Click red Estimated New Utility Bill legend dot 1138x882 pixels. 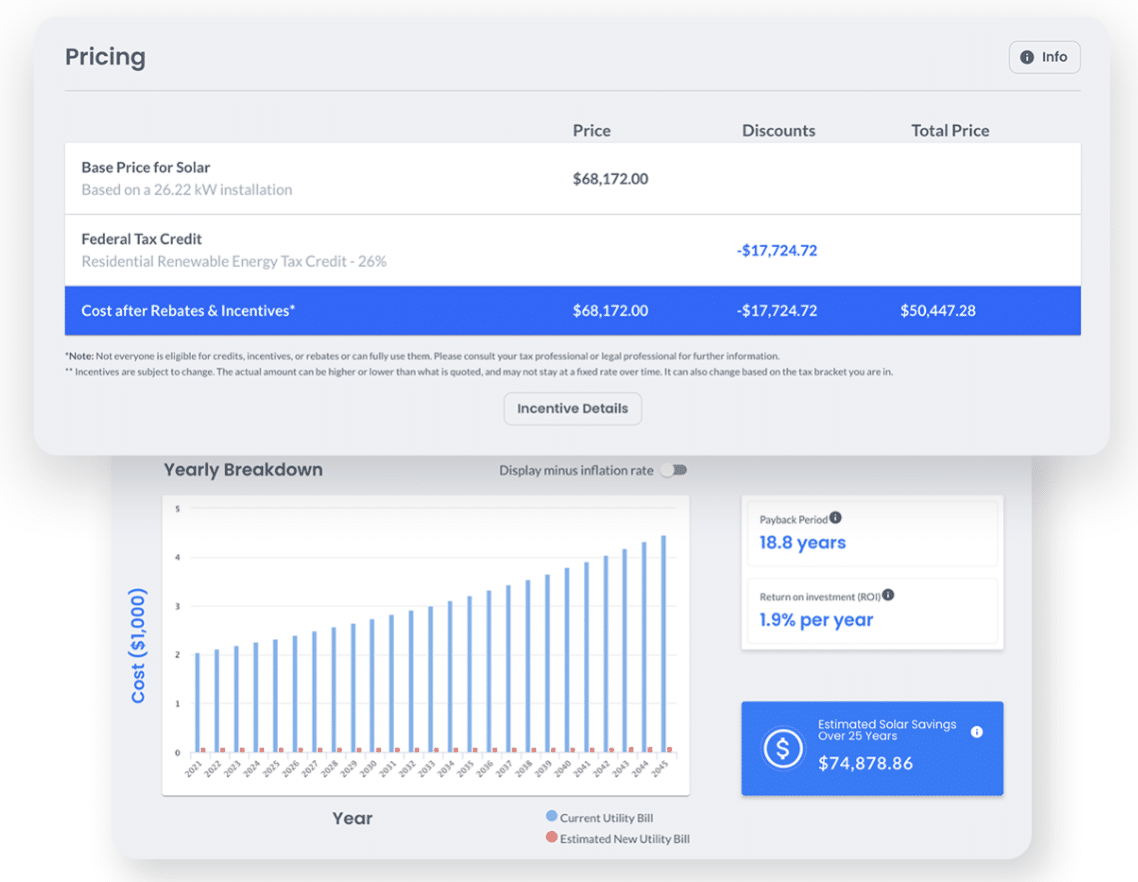(x=551, y=838)
